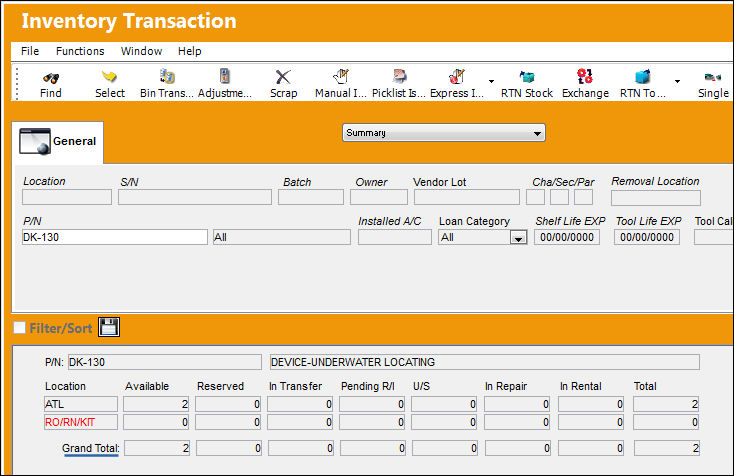Image resolution: width=734 pixels, height=476 pixels.
Task: Click the Vendor Lot input field
Action: point(467,197)
